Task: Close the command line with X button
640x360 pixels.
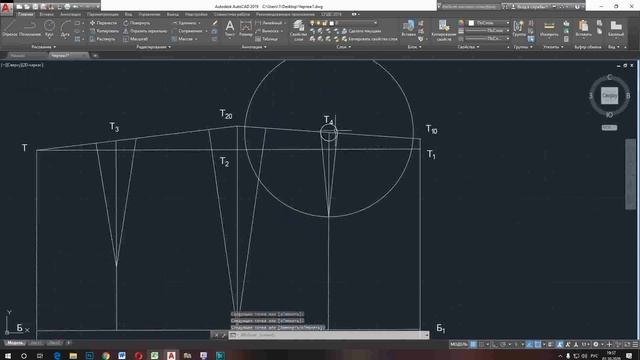Action: click(216, 335)
